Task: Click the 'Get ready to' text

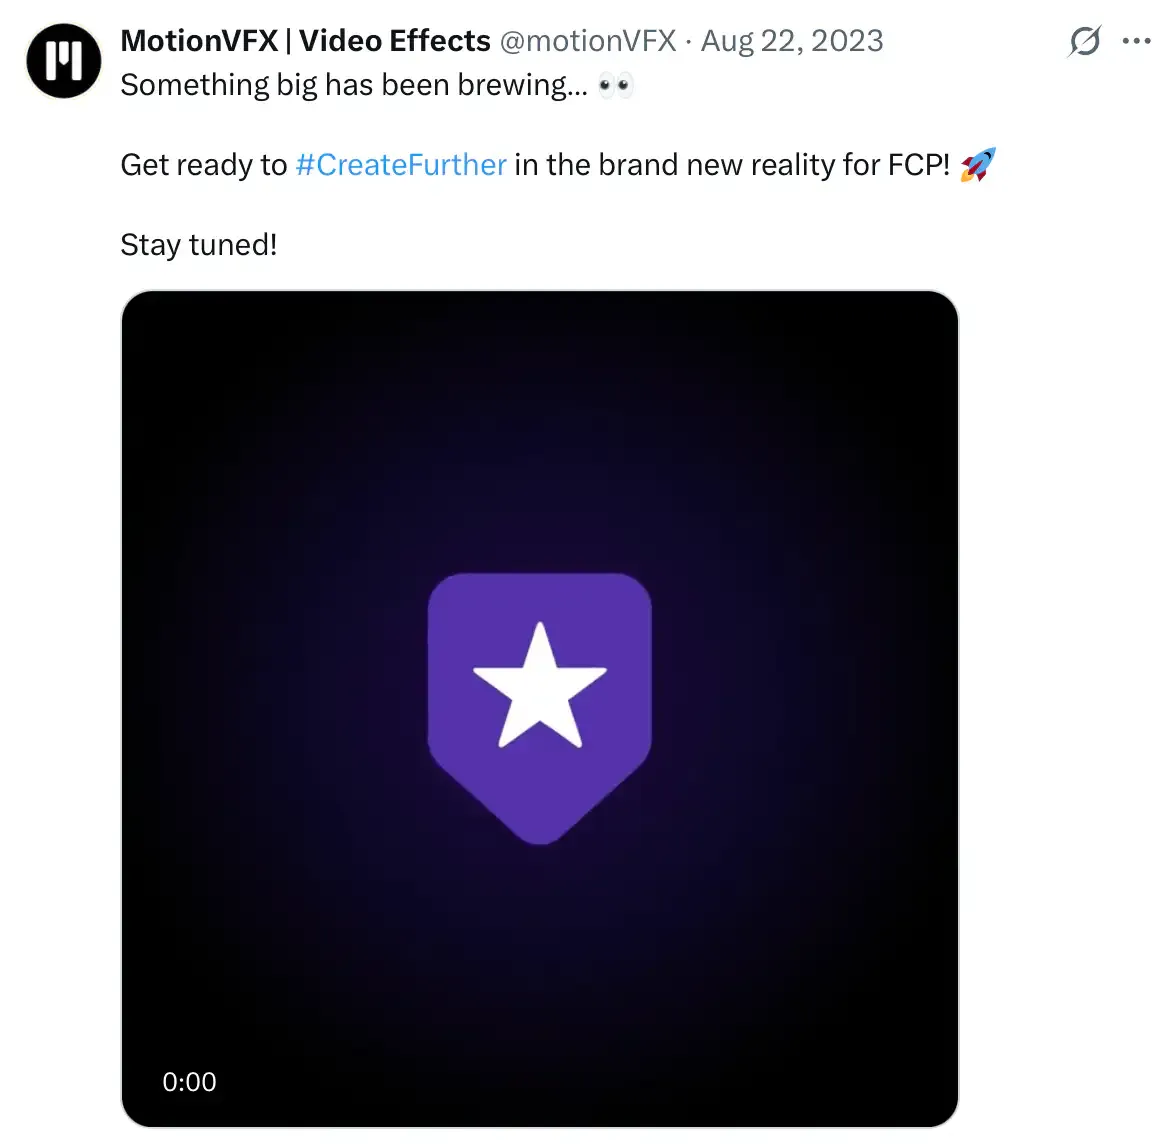Action: click(x=204, y=165)
